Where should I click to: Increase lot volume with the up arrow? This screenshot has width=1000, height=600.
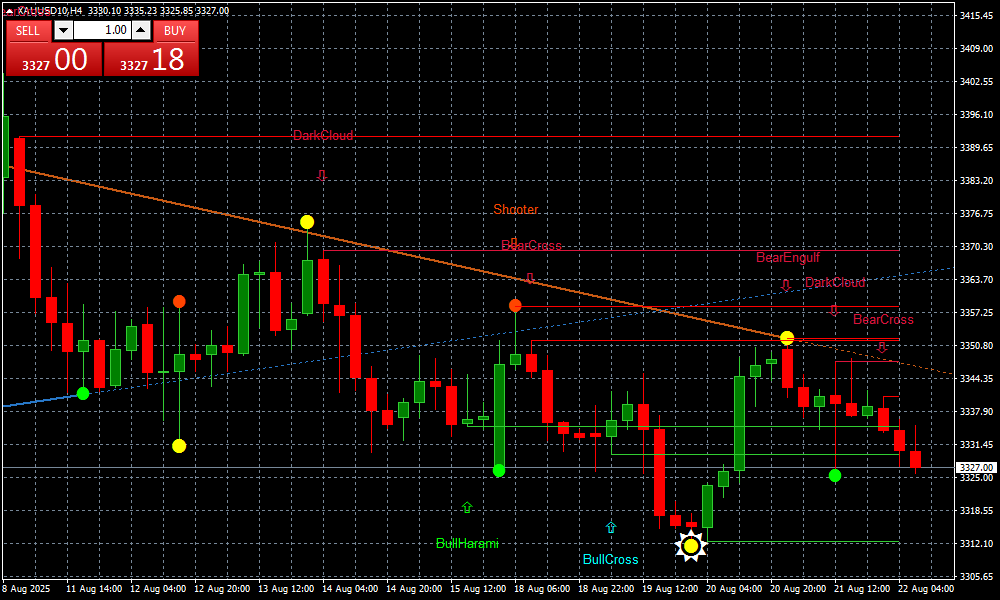[140, 30]
